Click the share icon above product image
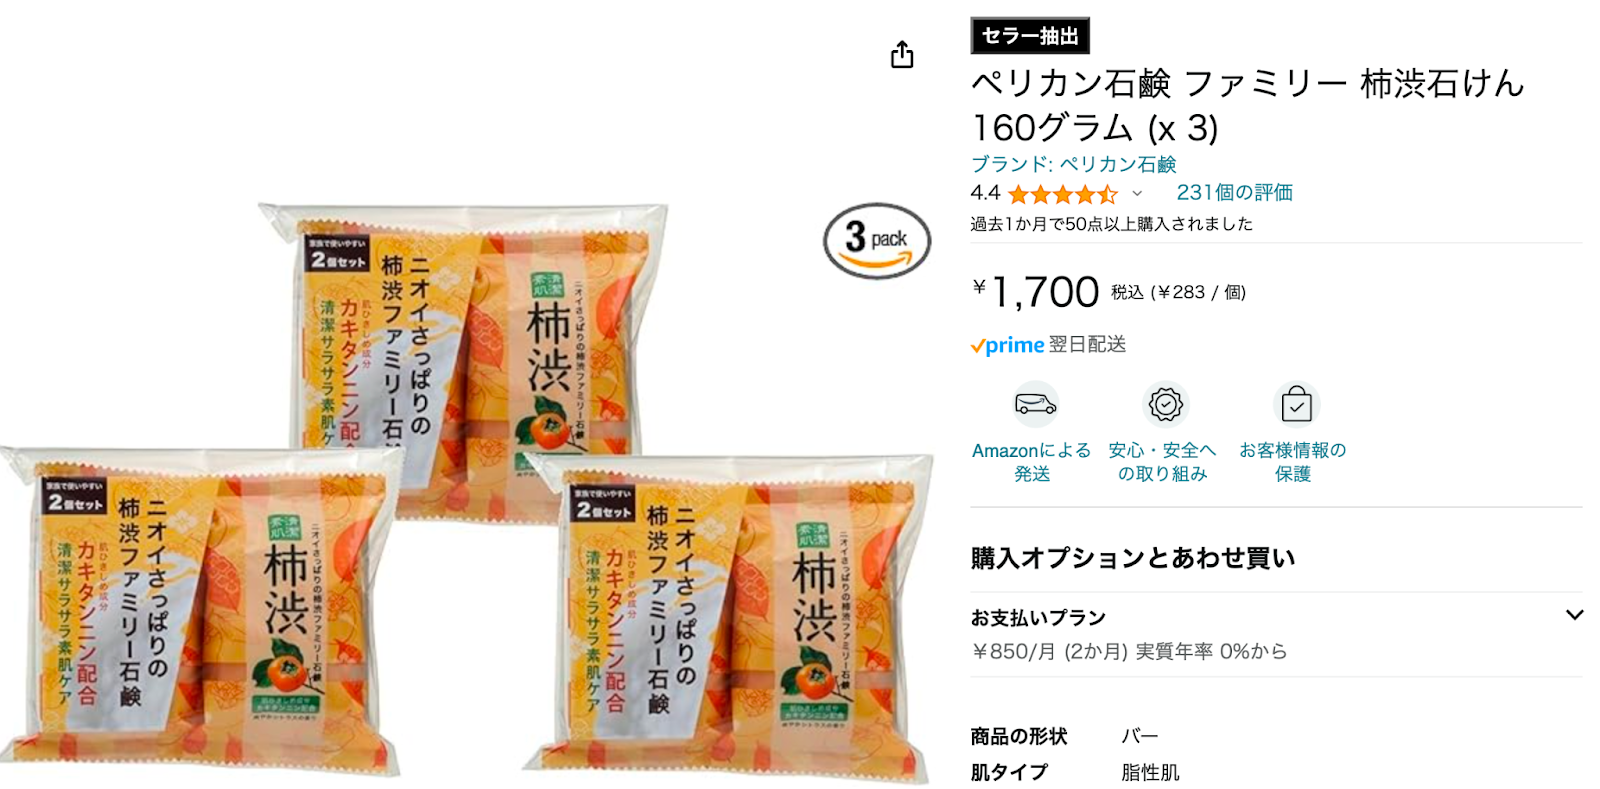This screenshot has width=1600, height=789. (902, 54)
